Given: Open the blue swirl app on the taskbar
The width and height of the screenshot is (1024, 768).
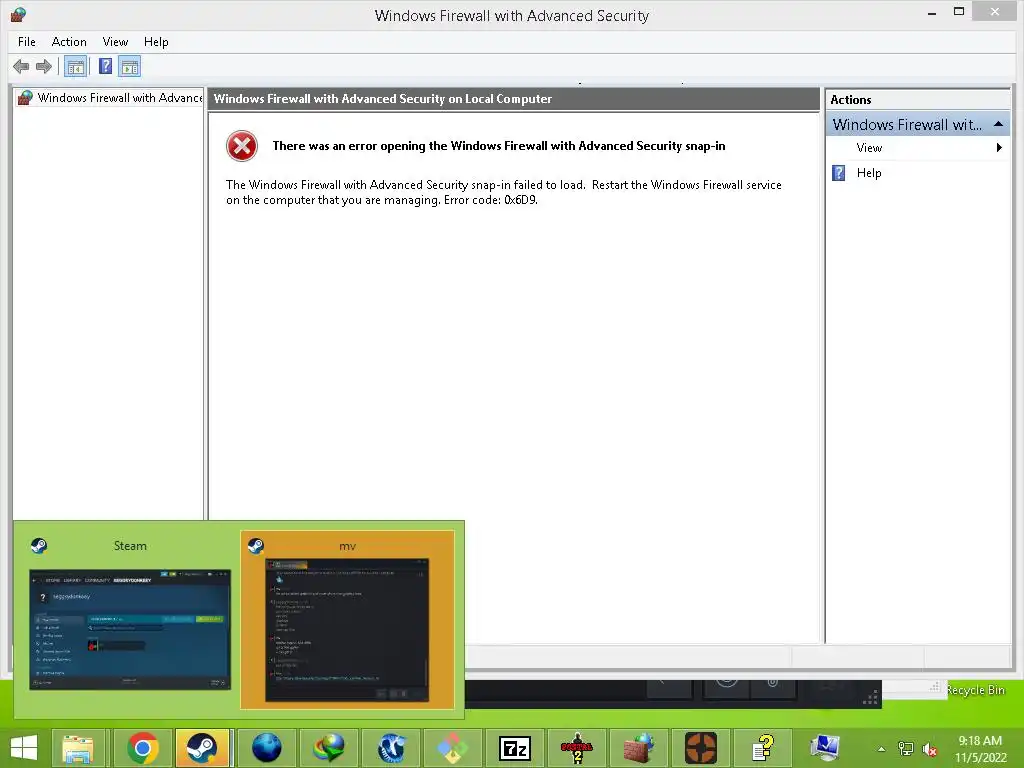Looking at the screenshot, I should pos(391,748).
